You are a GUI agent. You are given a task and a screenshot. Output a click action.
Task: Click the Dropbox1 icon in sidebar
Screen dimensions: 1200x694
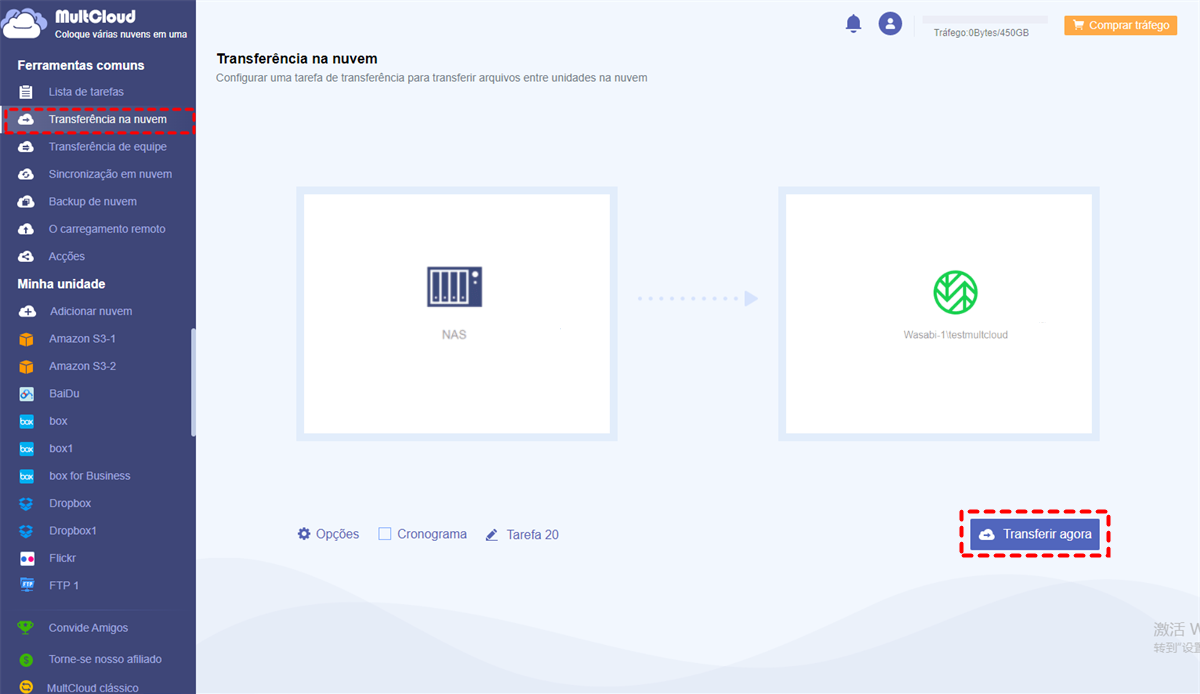click(x=27, y=531)
